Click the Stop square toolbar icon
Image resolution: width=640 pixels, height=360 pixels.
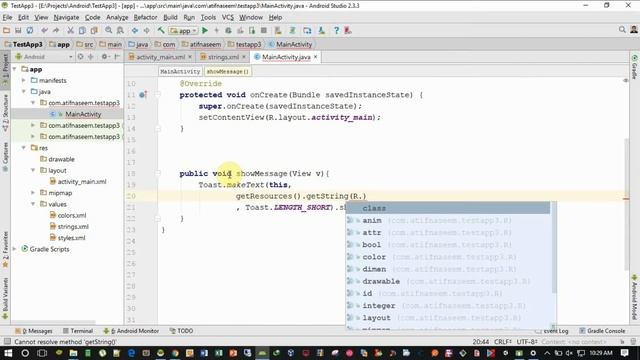[264, 31]
